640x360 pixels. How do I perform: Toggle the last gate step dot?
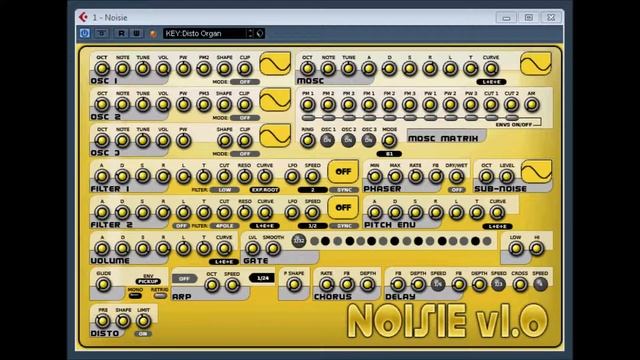(487, 241)
